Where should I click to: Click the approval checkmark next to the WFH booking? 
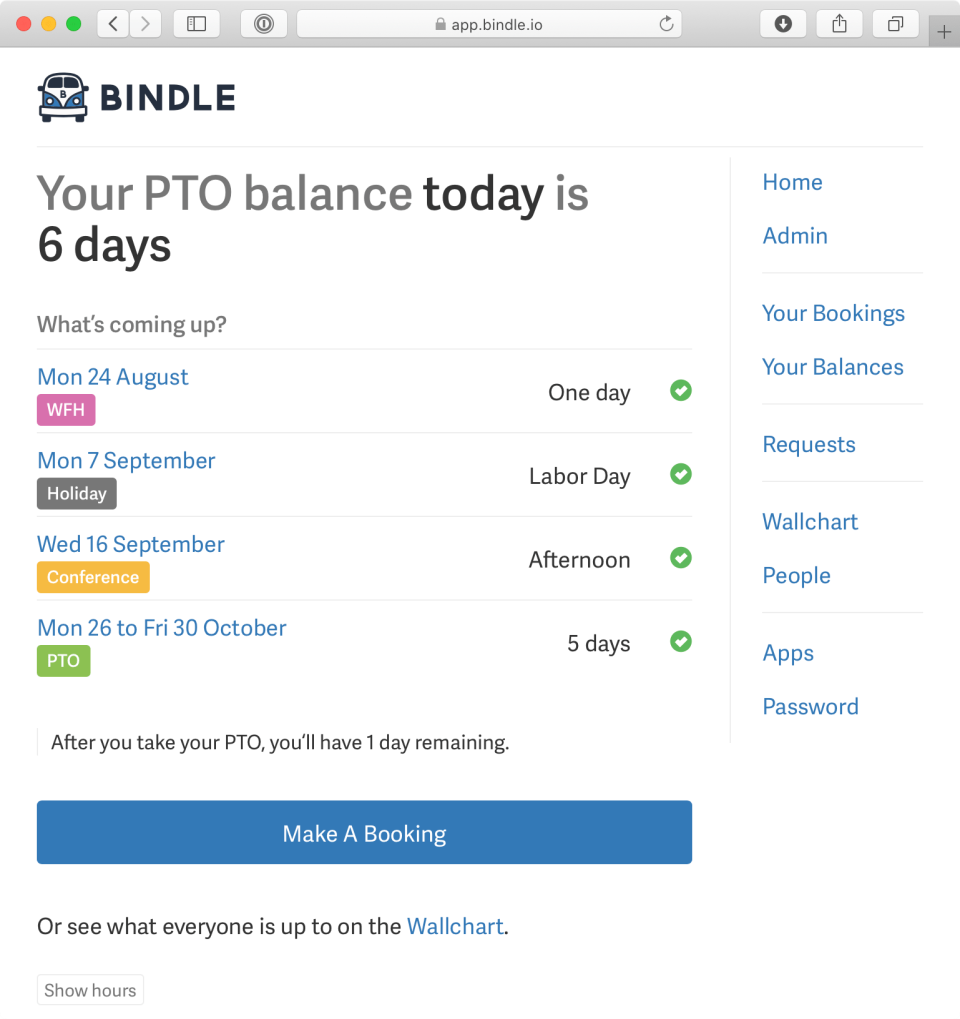681,390
